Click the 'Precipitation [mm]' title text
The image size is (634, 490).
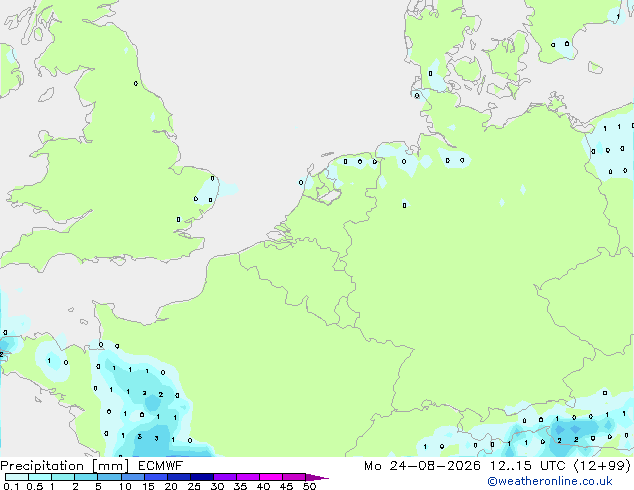click(65, 466)
